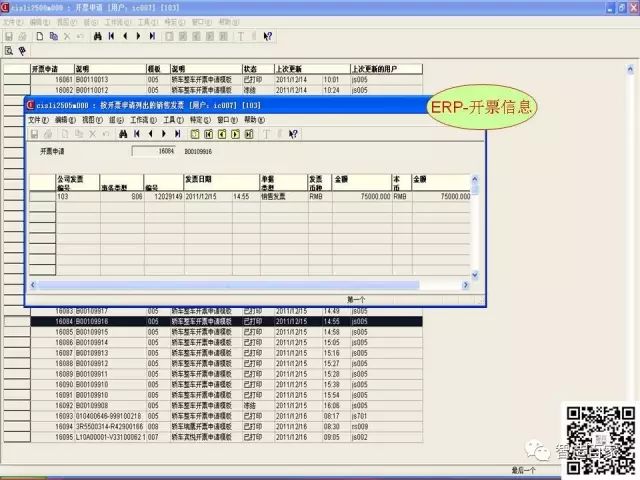The image size is (640, 480).
Task: Open 工作流 menu in front invoice window
Action: click(x=143, y=120)
